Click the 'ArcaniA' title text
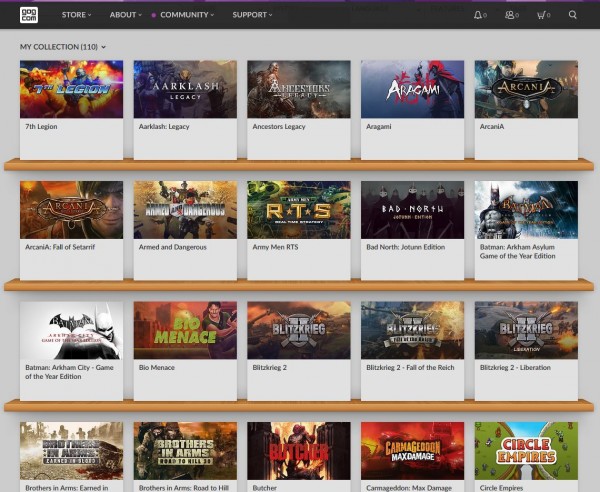Viewport: 600px width, 492px height. (492, 126)
